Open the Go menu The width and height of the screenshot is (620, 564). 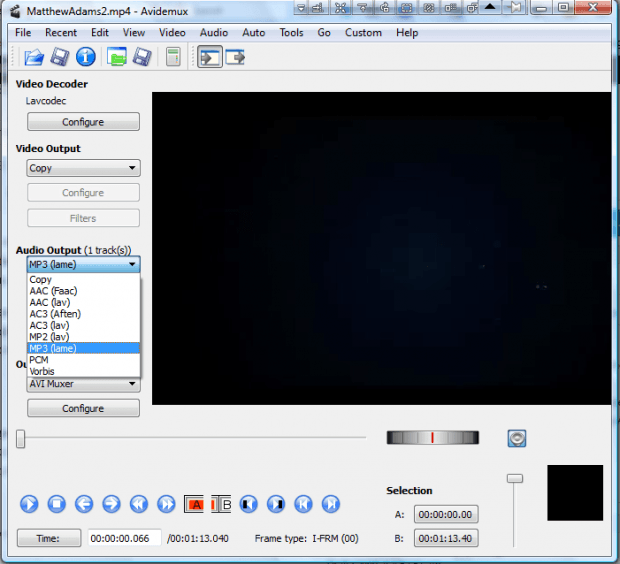tap(324, 32)
